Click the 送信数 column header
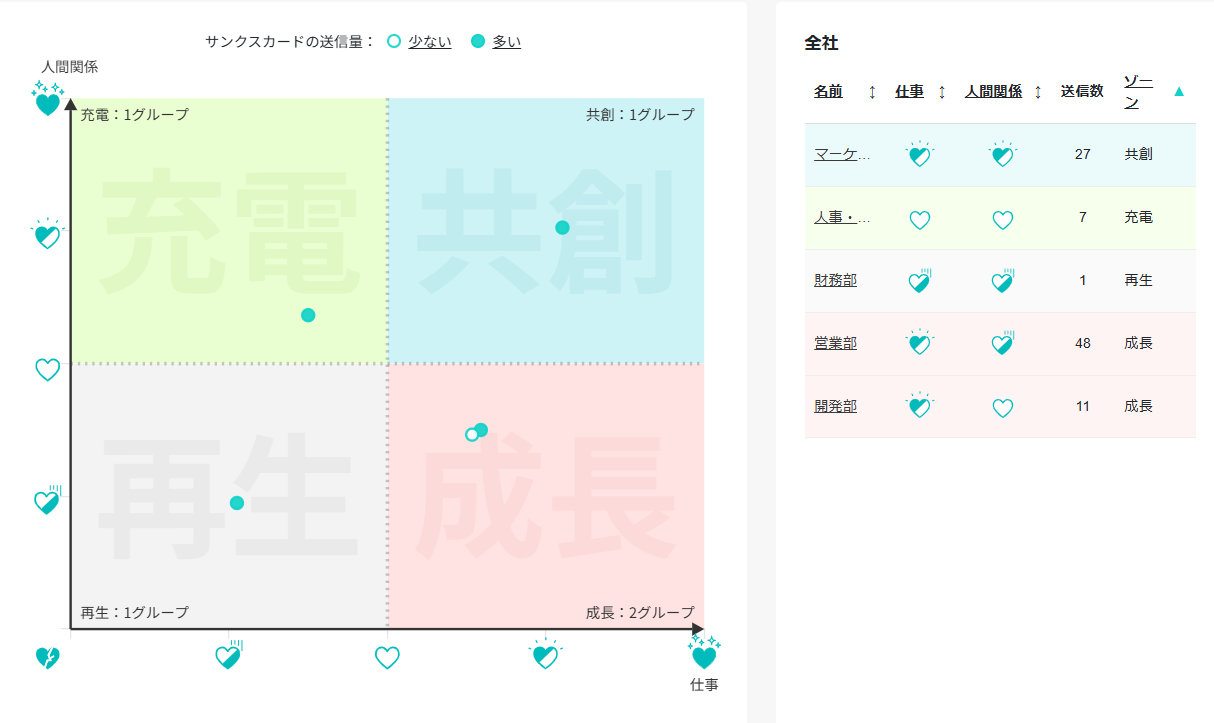Viewport: 1214px width, 723px height. tap(1082, 91)
